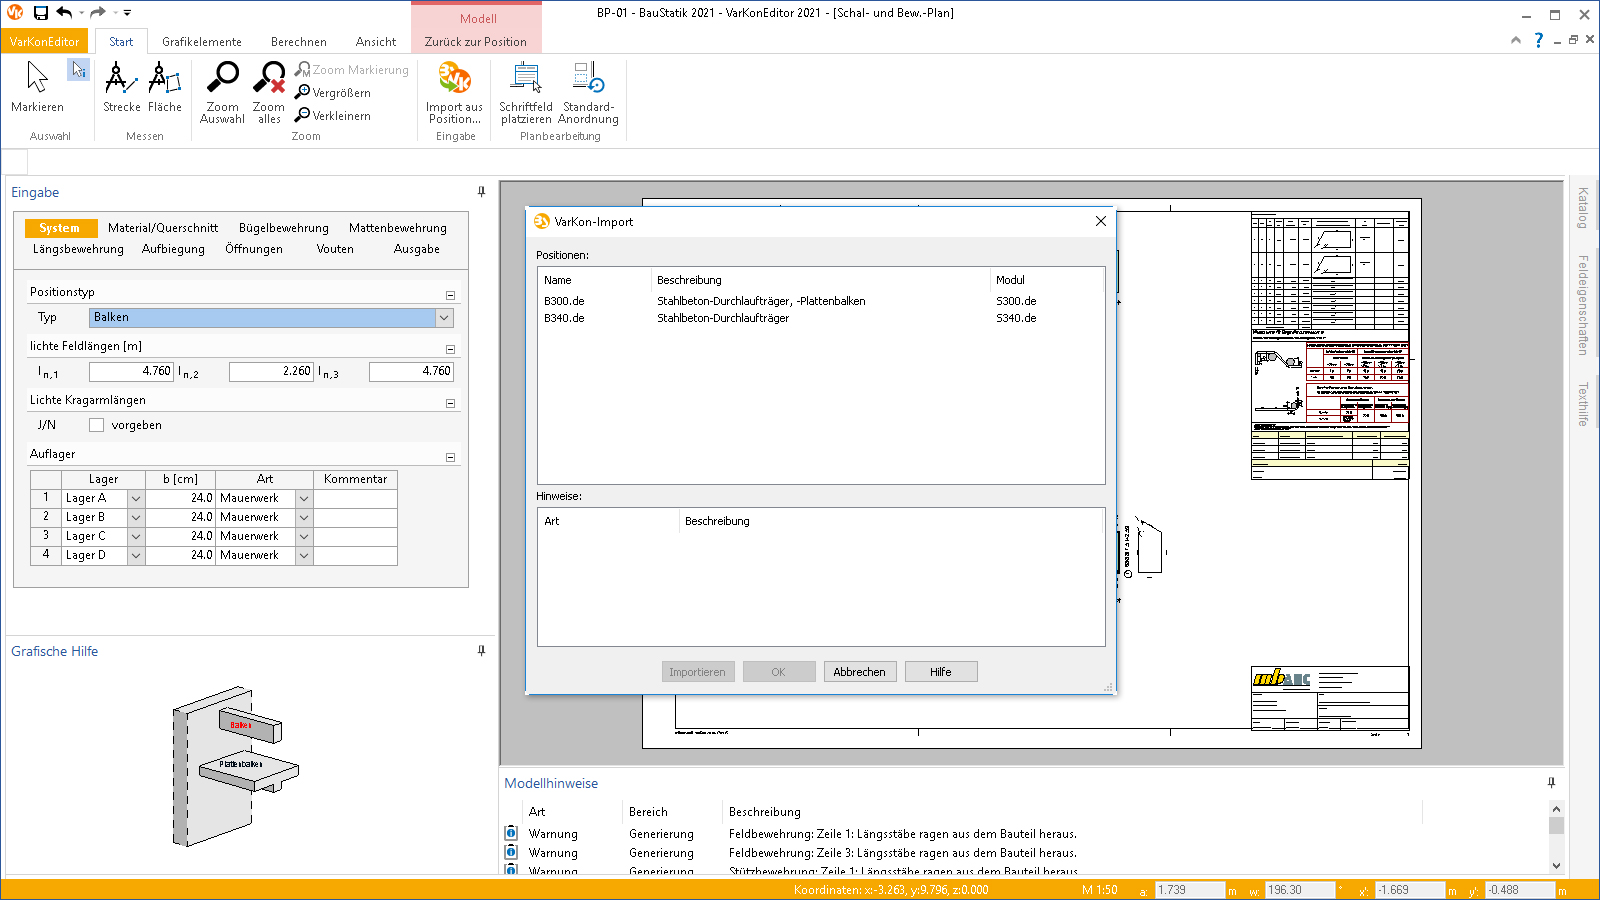1600x900 pixels.
Task: Open Vouten input tab
Action: [335, 249]
